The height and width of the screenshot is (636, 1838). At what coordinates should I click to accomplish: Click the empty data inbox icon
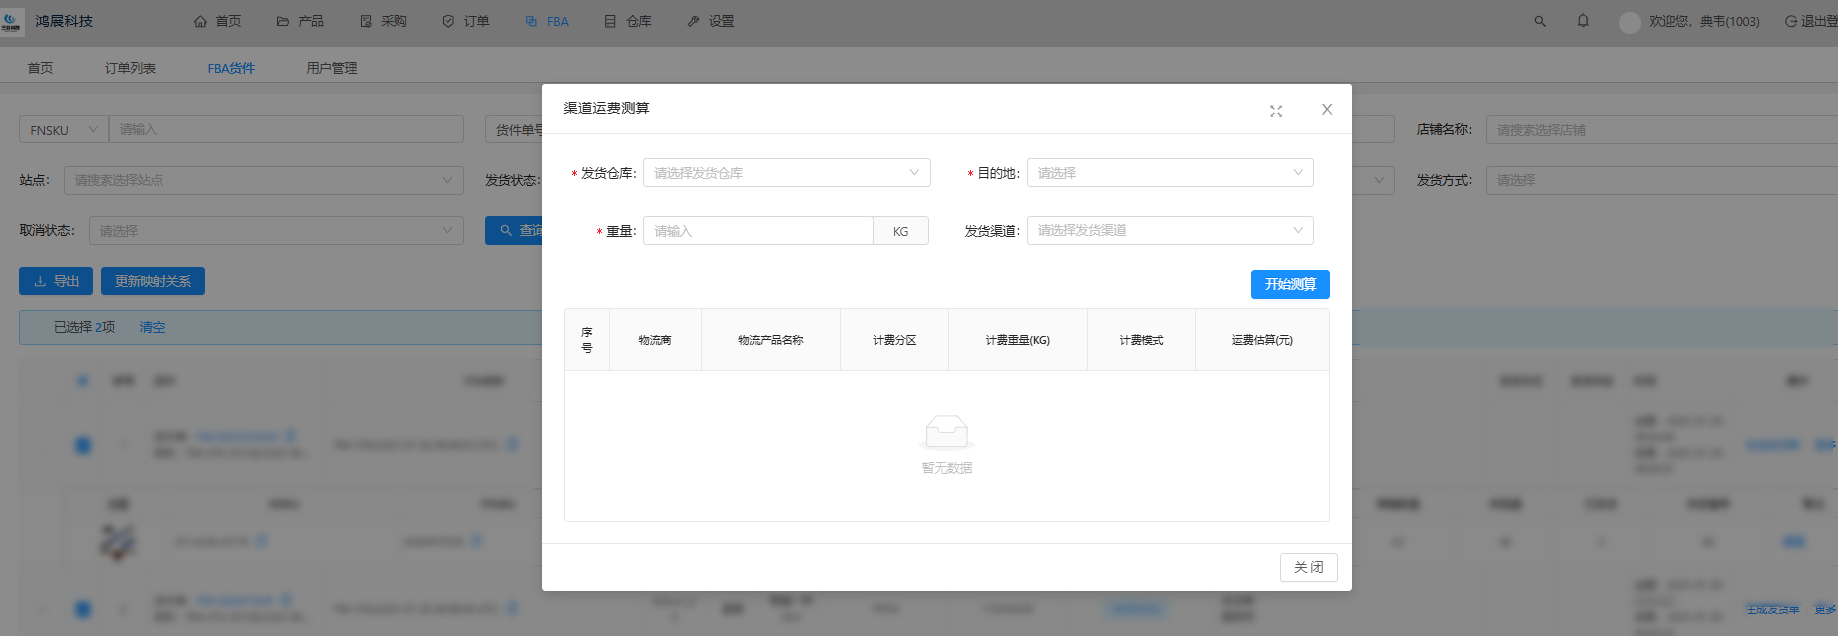coord(946,432)
